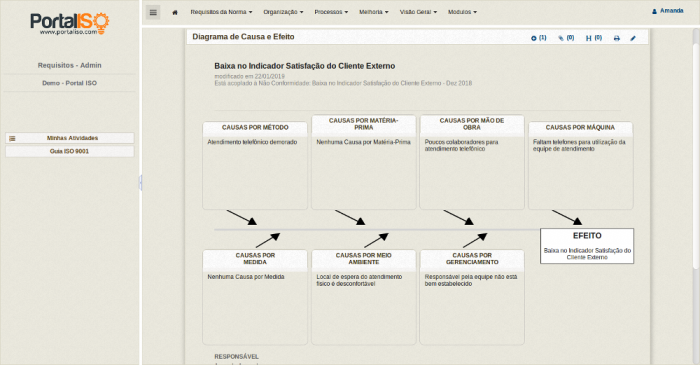Viewport: 700px width, 365px height.
Task: Click 'Nenhuma Causa por Medida' text
Action: point(246,277)
